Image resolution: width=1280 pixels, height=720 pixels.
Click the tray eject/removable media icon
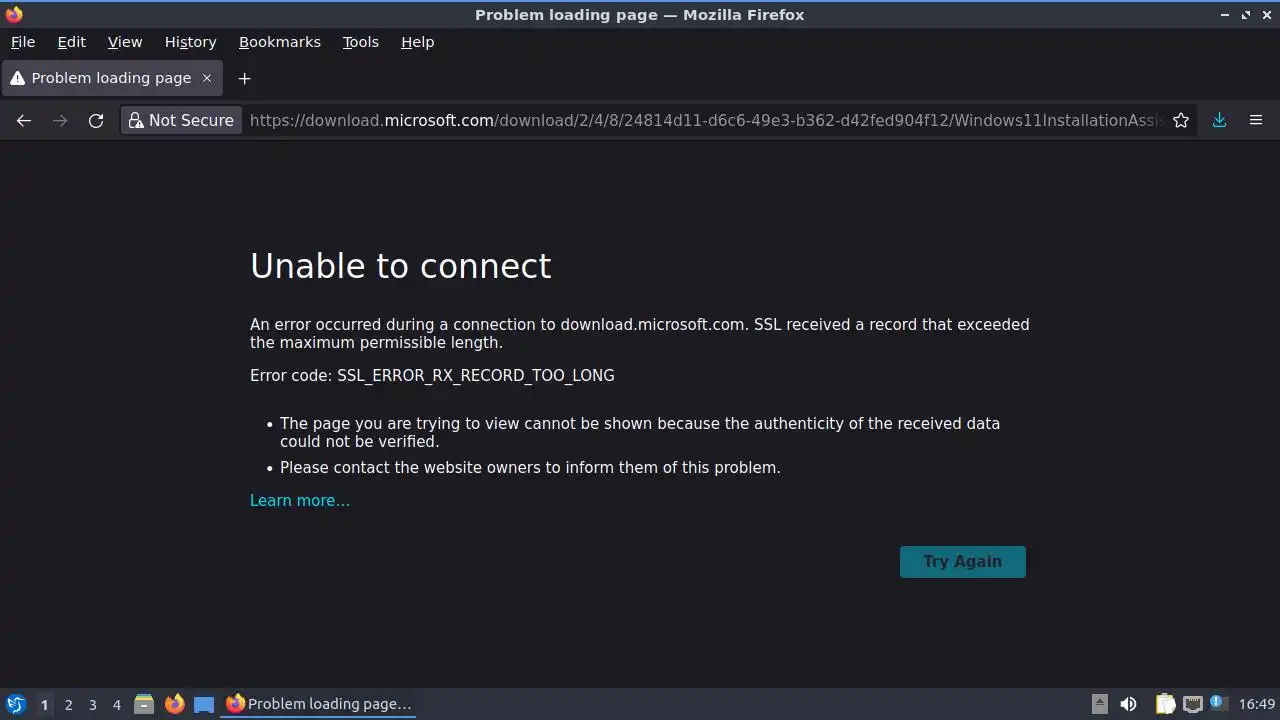(x=1099, y=704)
